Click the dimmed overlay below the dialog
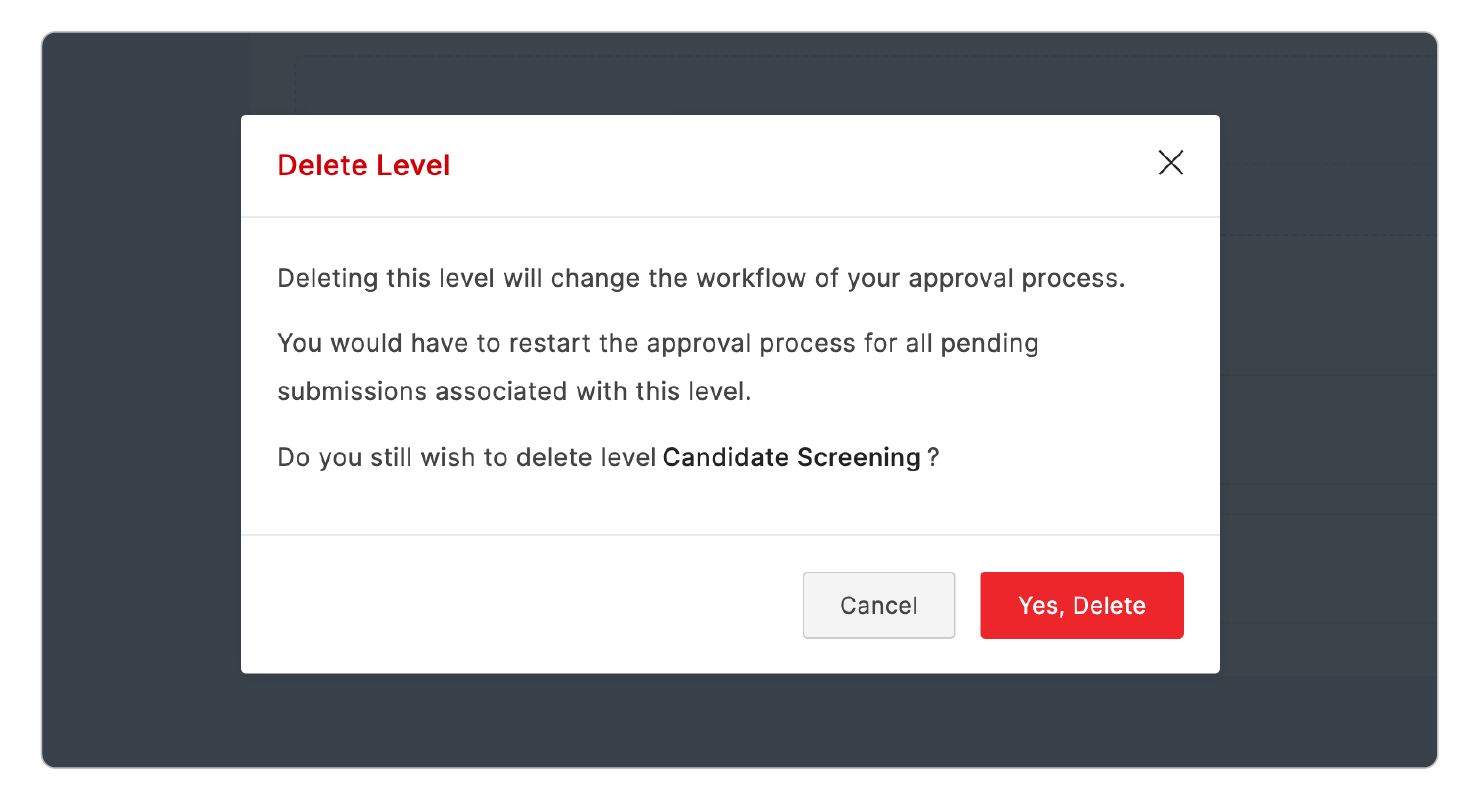This screenshot has height=800, width=1480. coord(730,720)
